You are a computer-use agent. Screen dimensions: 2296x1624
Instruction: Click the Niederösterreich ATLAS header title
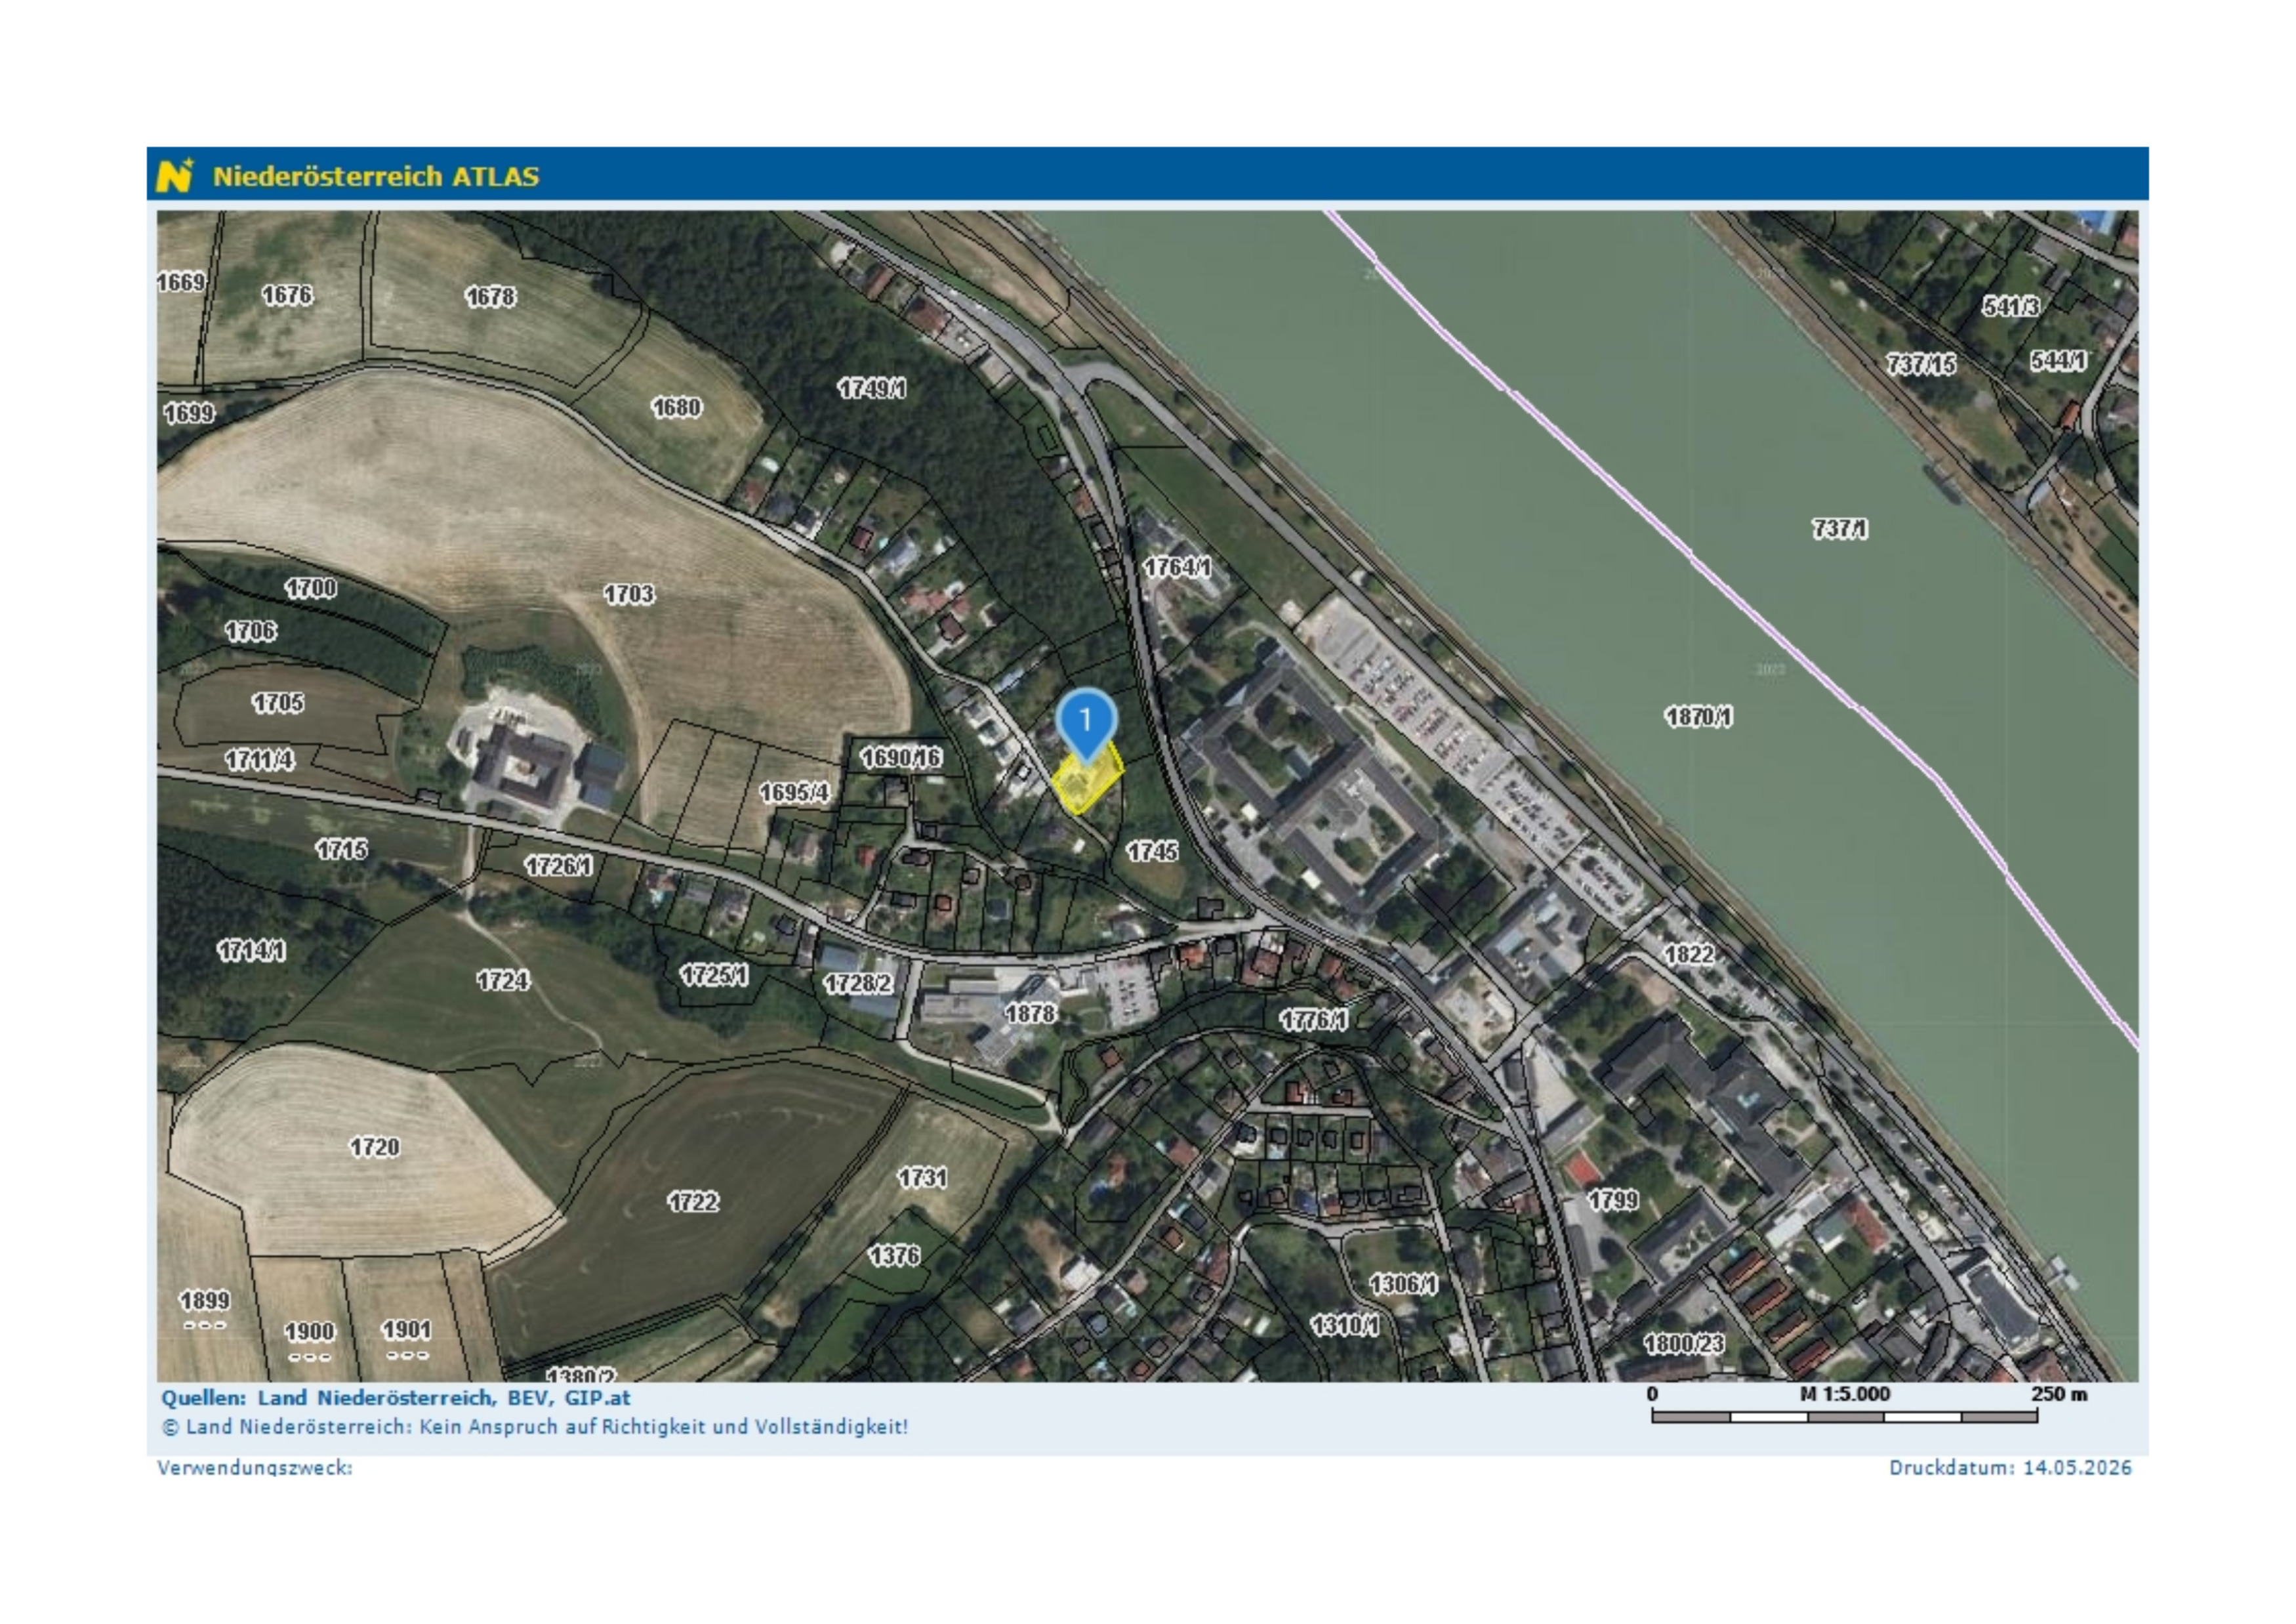(x=376, y=177)
